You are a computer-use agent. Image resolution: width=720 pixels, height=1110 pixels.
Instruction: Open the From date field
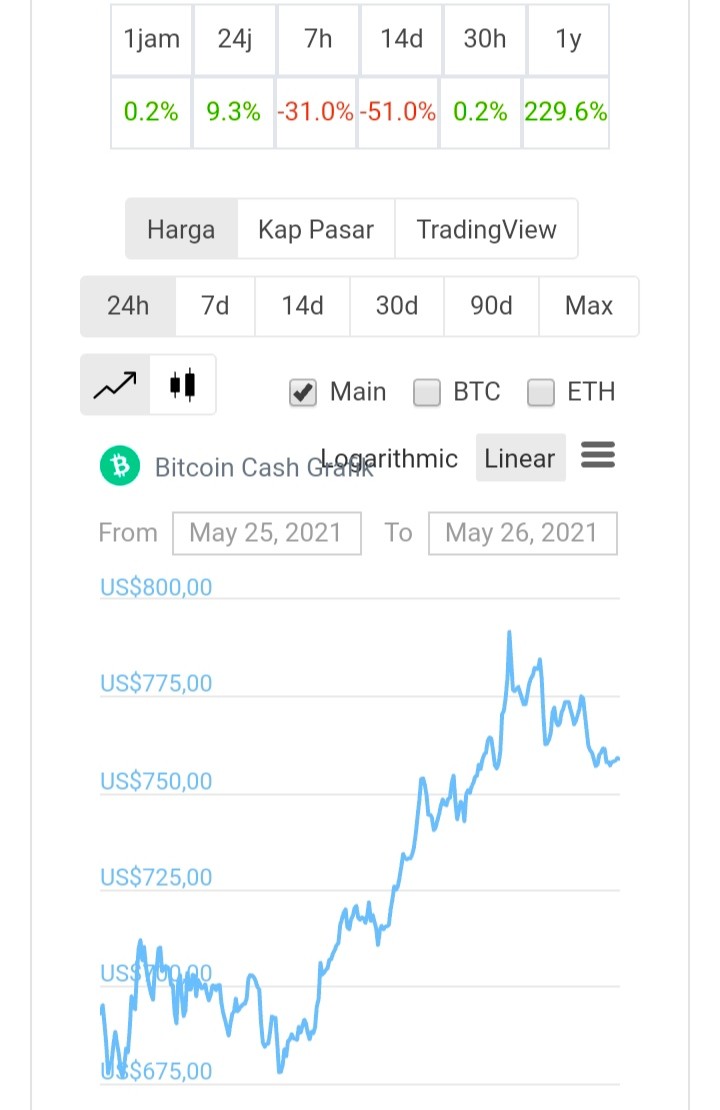[x=267, y=533]
